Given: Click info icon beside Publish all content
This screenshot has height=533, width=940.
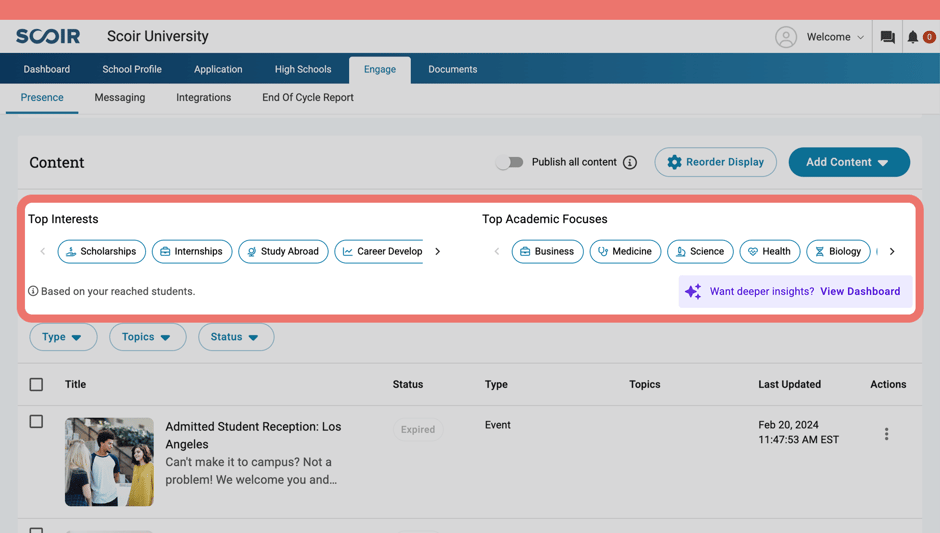Looking at the screenshot, I should click(x=630, y=162).
